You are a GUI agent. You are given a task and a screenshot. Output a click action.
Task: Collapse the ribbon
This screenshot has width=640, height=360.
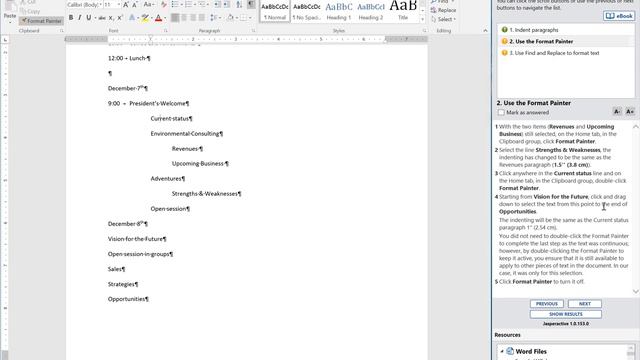pyautogui.click(x=485, y=31)
